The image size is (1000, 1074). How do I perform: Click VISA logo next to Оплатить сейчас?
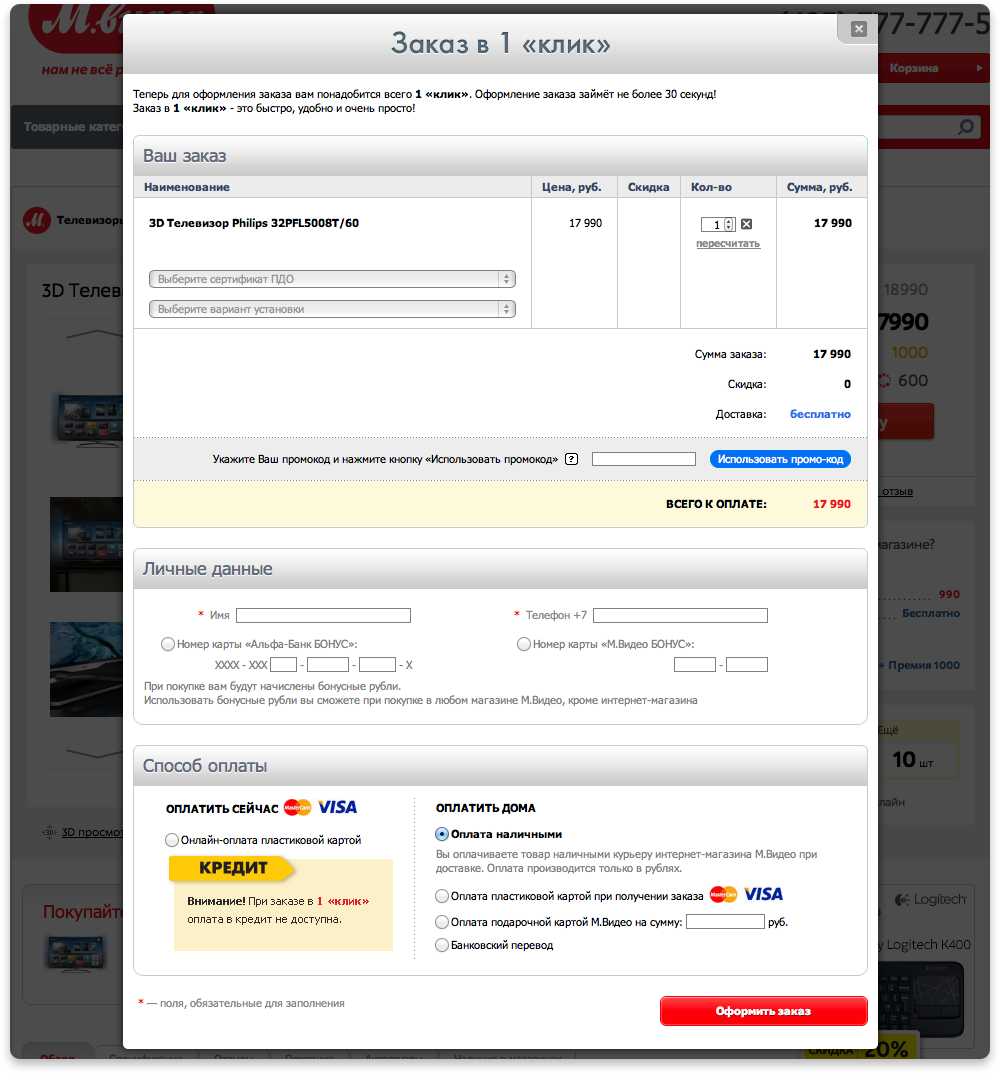click(337, 808)
